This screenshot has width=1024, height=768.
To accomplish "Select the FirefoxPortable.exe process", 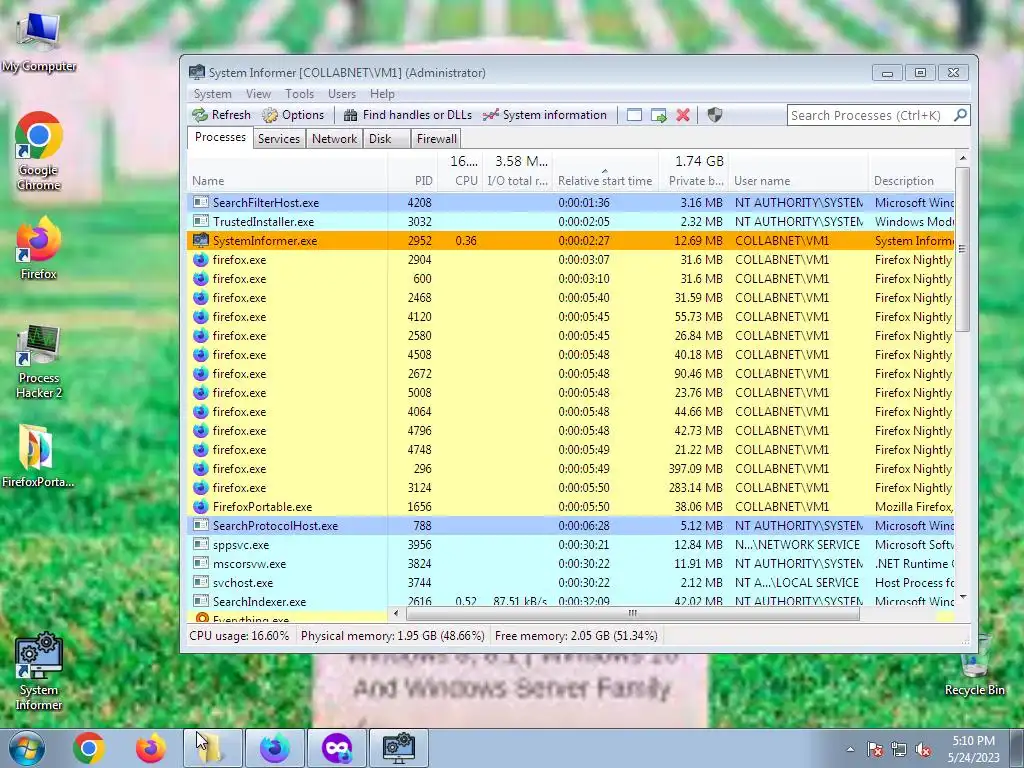I will 571,506.
